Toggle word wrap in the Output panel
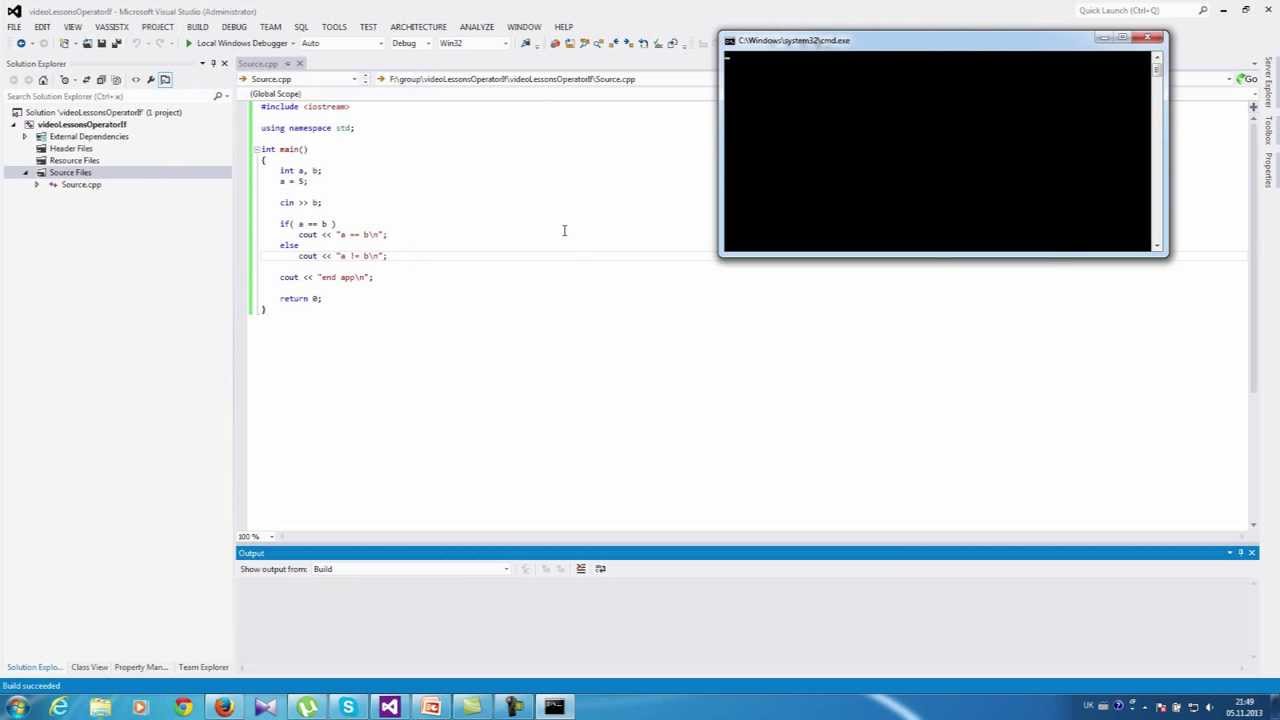 (600, 569)
